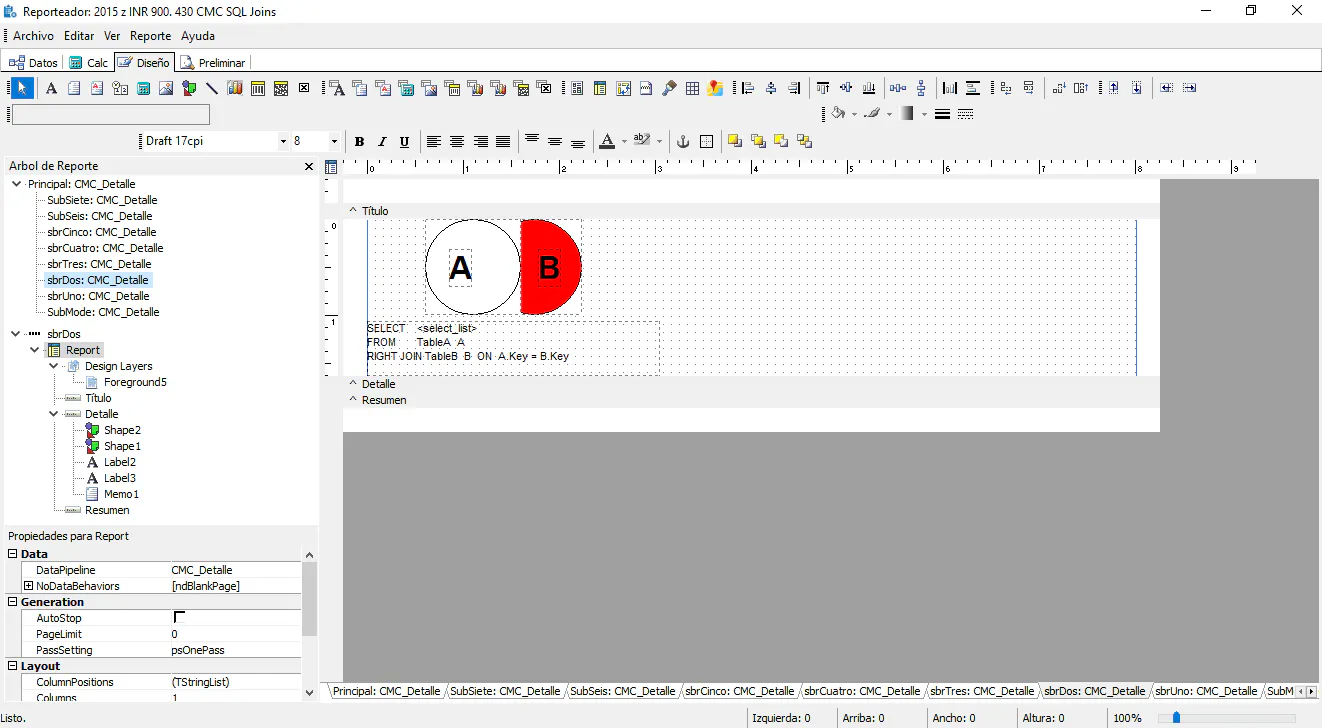
Task: Switch to the Preliminar tab
Action: pyautogui.click(x=213, y=62)
